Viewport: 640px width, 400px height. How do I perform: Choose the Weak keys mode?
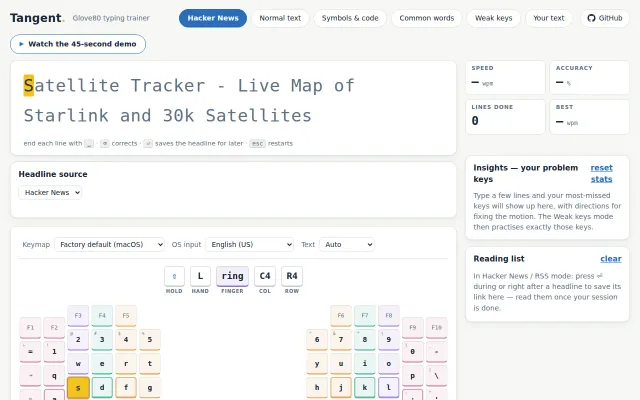pyautogui.click(x=493, y=18)
